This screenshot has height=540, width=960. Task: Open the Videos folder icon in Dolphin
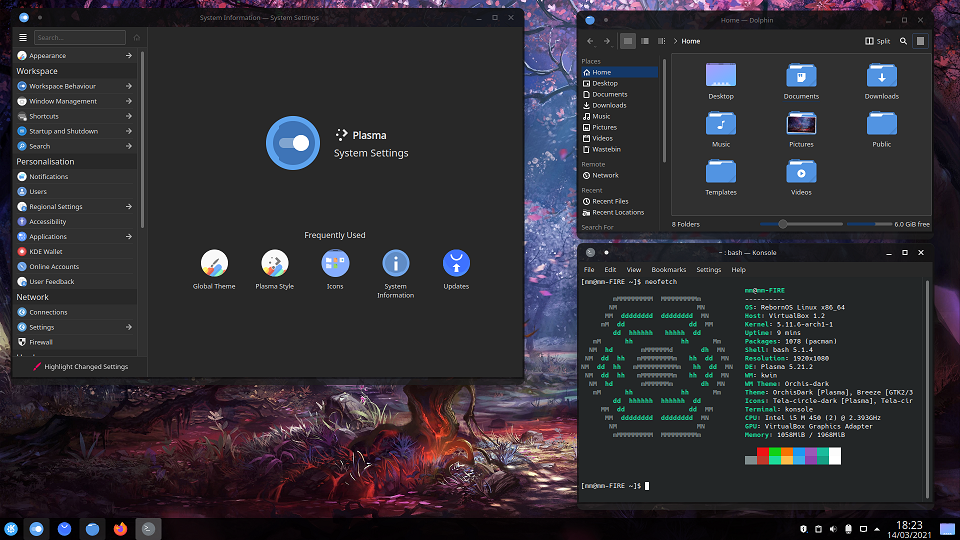click(801, 171)
